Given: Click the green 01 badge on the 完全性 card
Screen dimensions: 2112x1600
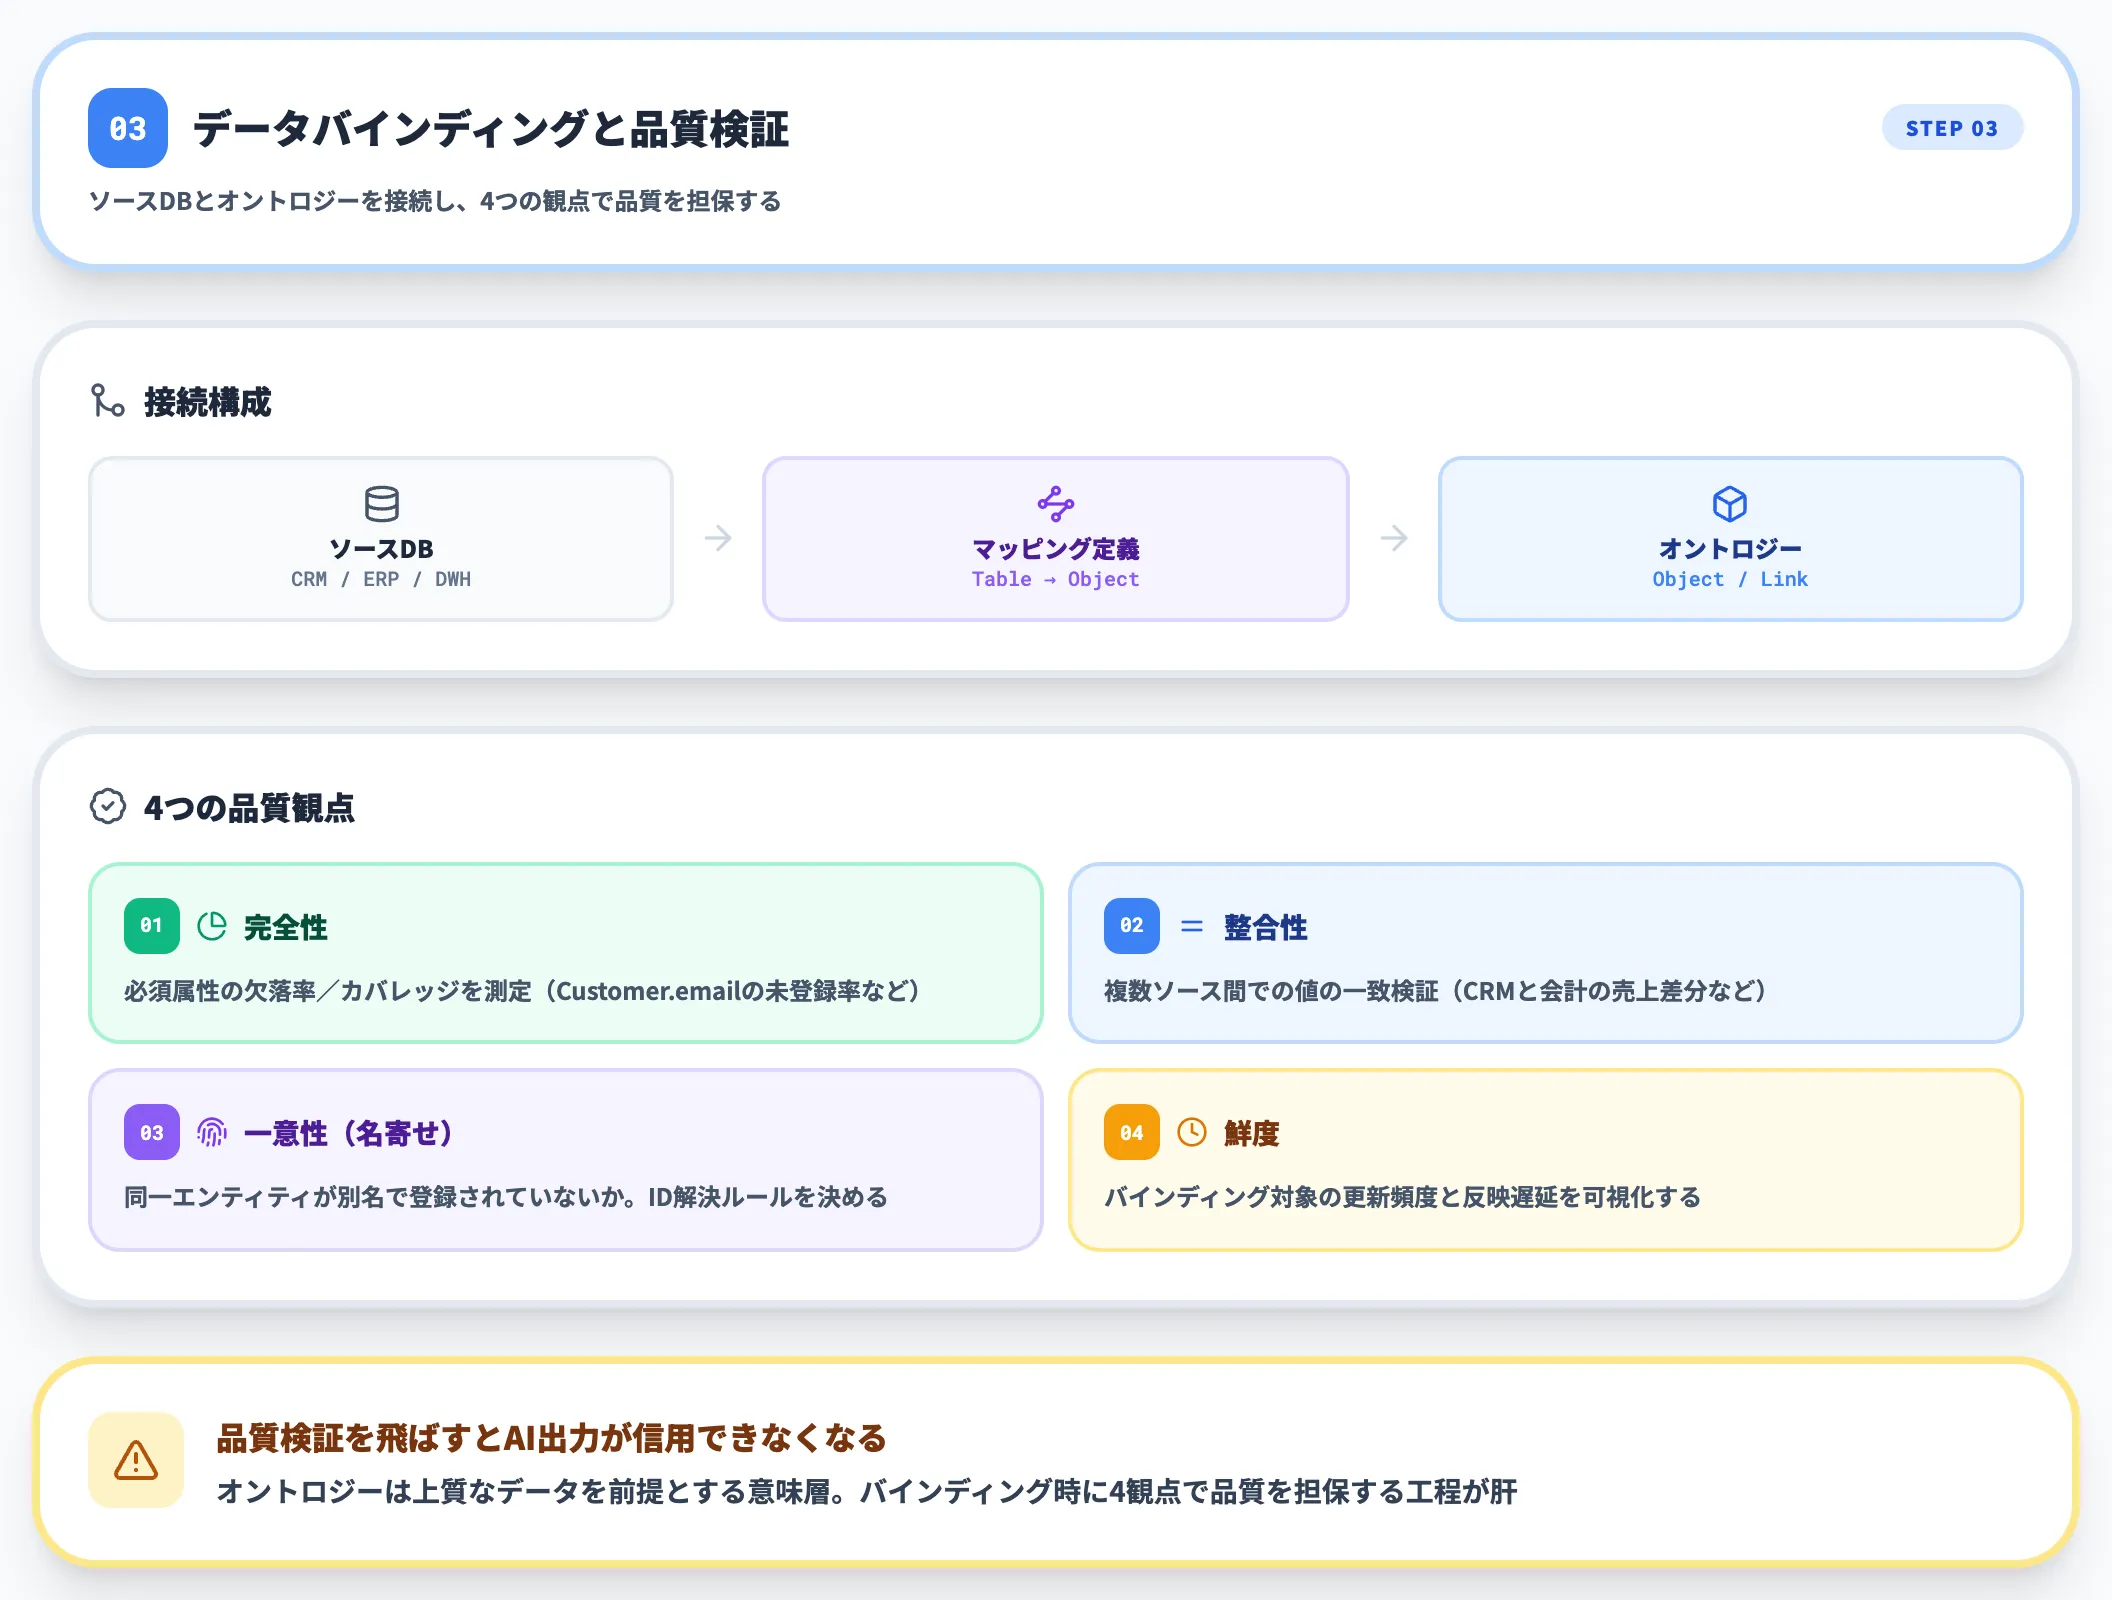Looking at the screenshot, I should [x=150, y=926].
